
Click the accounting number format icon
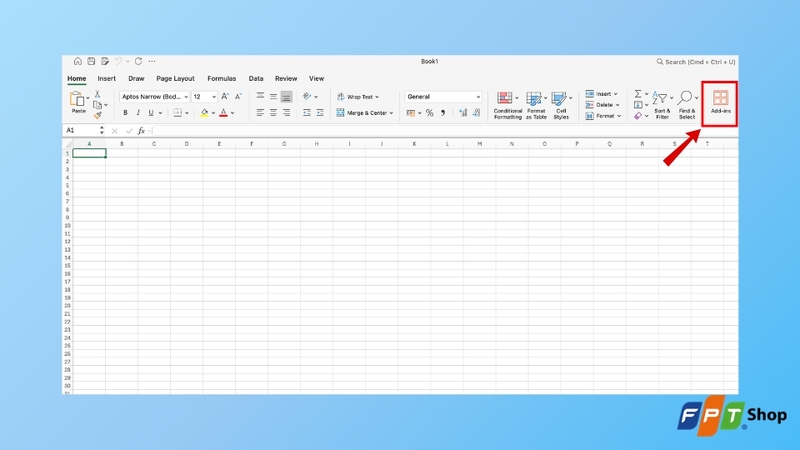tap(411, 113)
